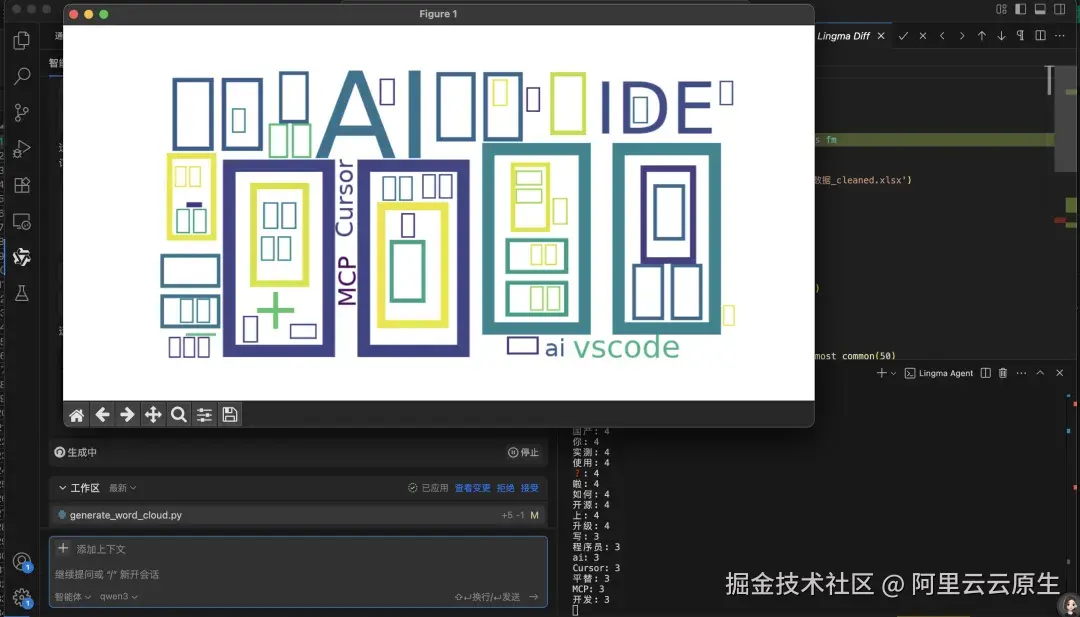Viewport: 1080px width, 617px height.
Task: Toggle whitespace display pilcrow icon in diff toolbar
Action: [x=1020, y=36]
